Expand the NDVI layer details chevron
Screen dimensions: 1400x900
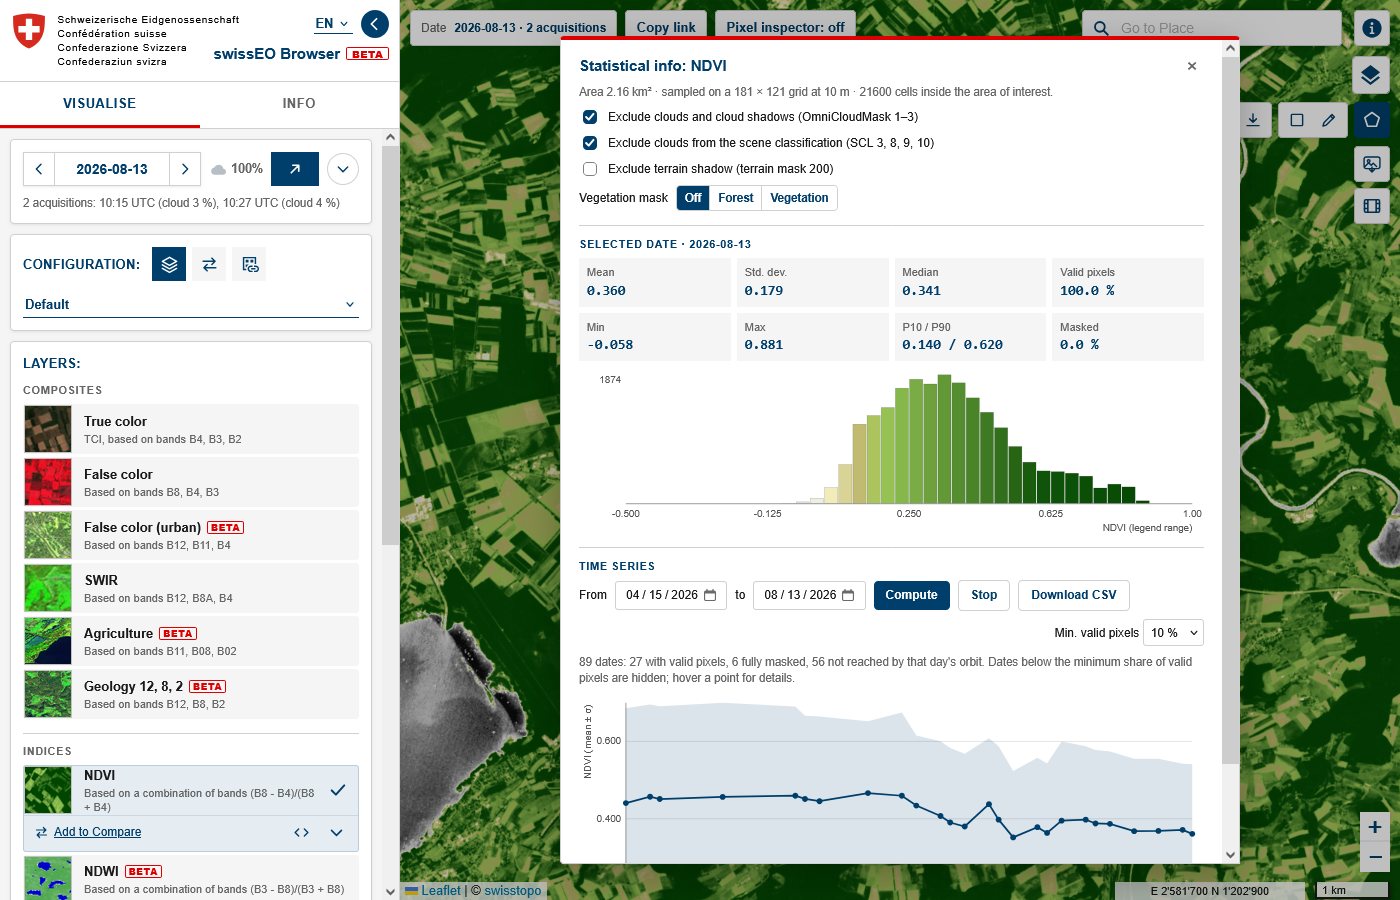pos(336,832)
